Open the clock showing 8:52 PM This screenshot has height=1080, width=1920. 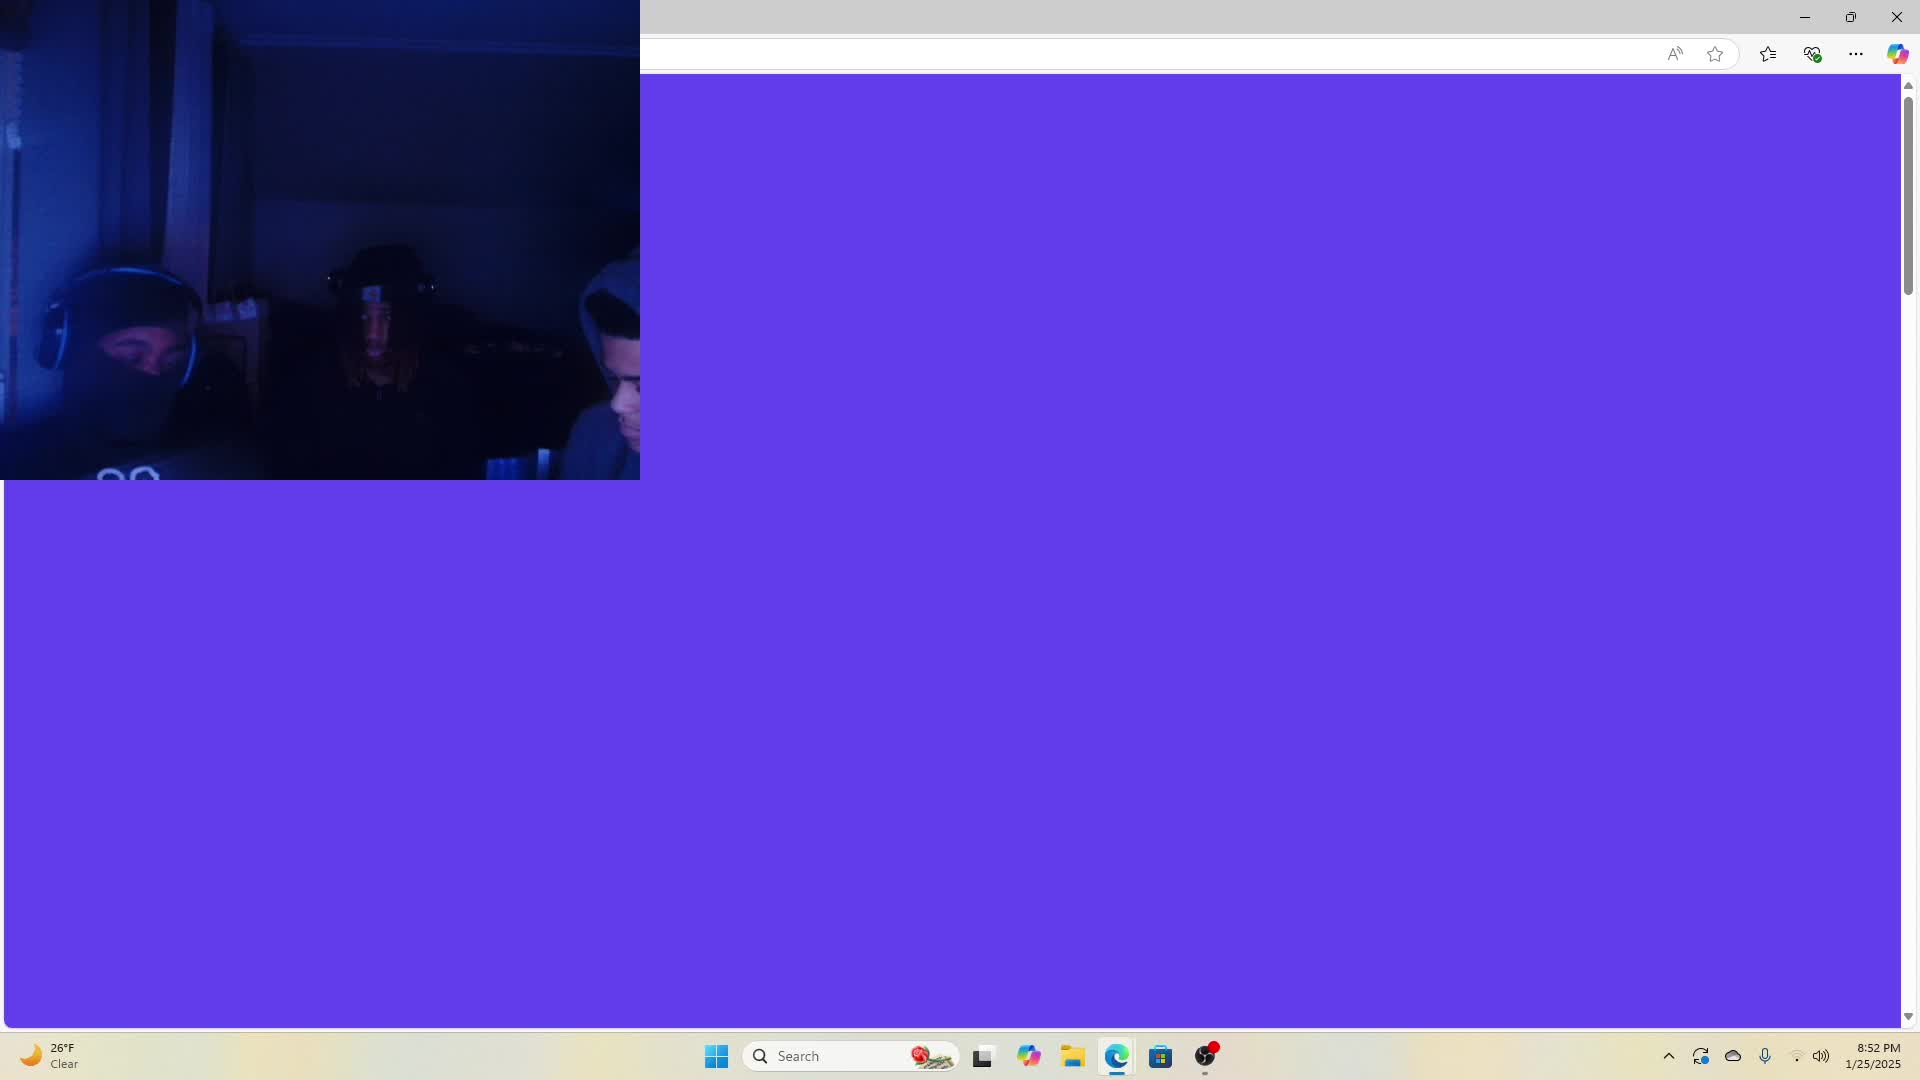pyautogui.click(x=1873, y=1056)
